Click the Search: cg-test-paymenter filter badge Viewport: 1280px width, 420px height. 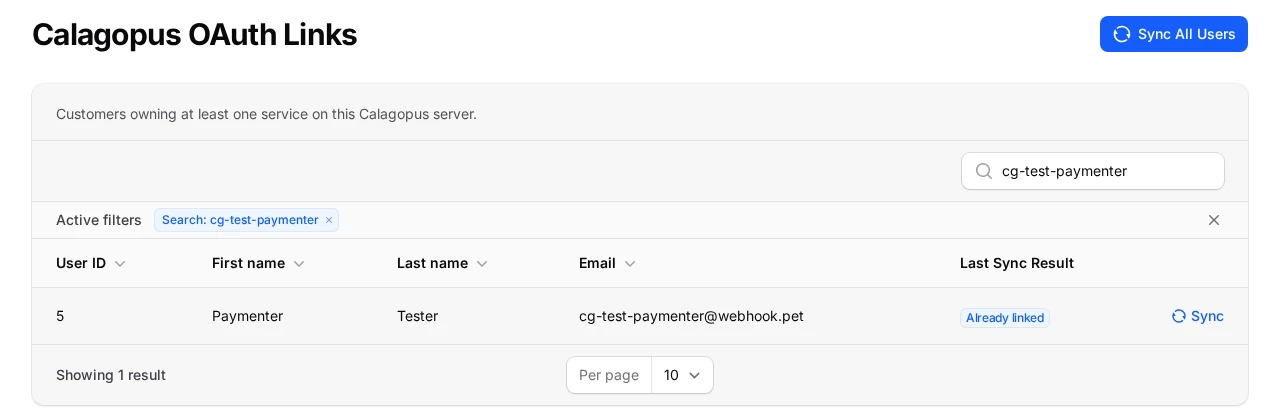tap(246, 220)
